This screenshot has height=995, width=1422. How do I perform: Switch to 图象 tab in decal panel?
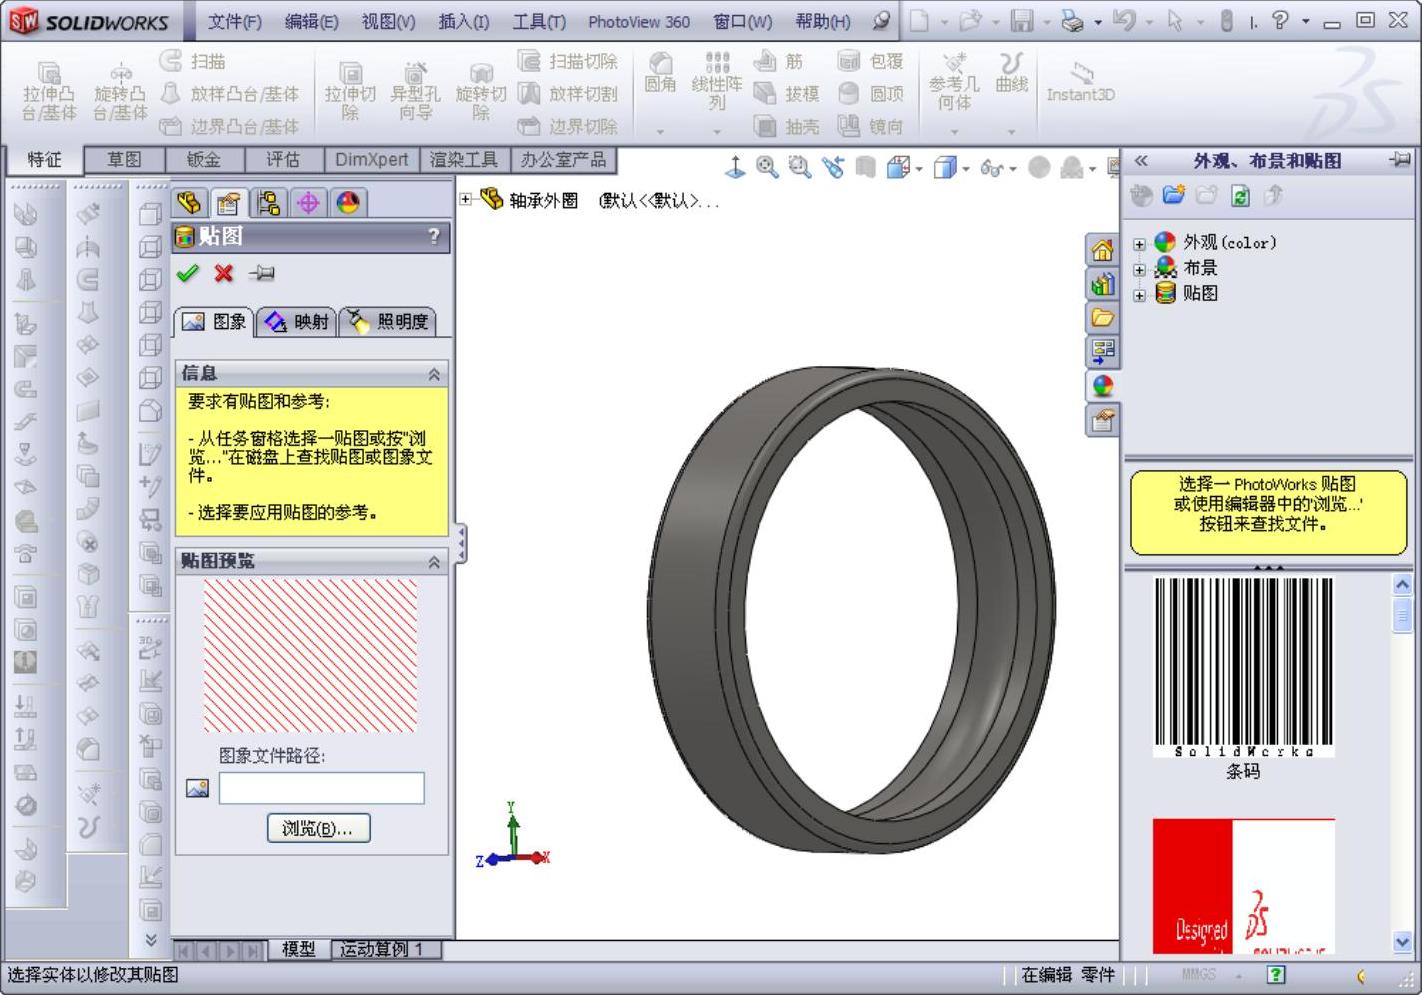[214, 321]
